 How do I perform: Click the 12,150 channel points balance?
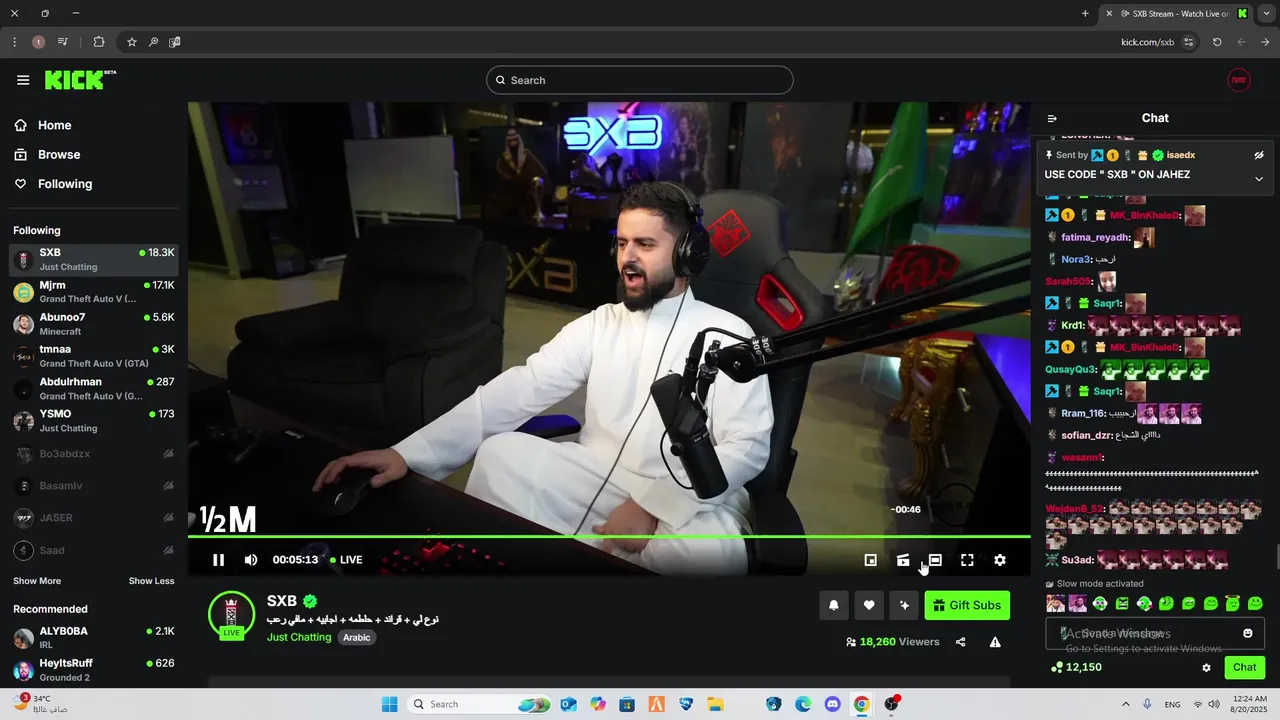click(x=1077, y=667)
